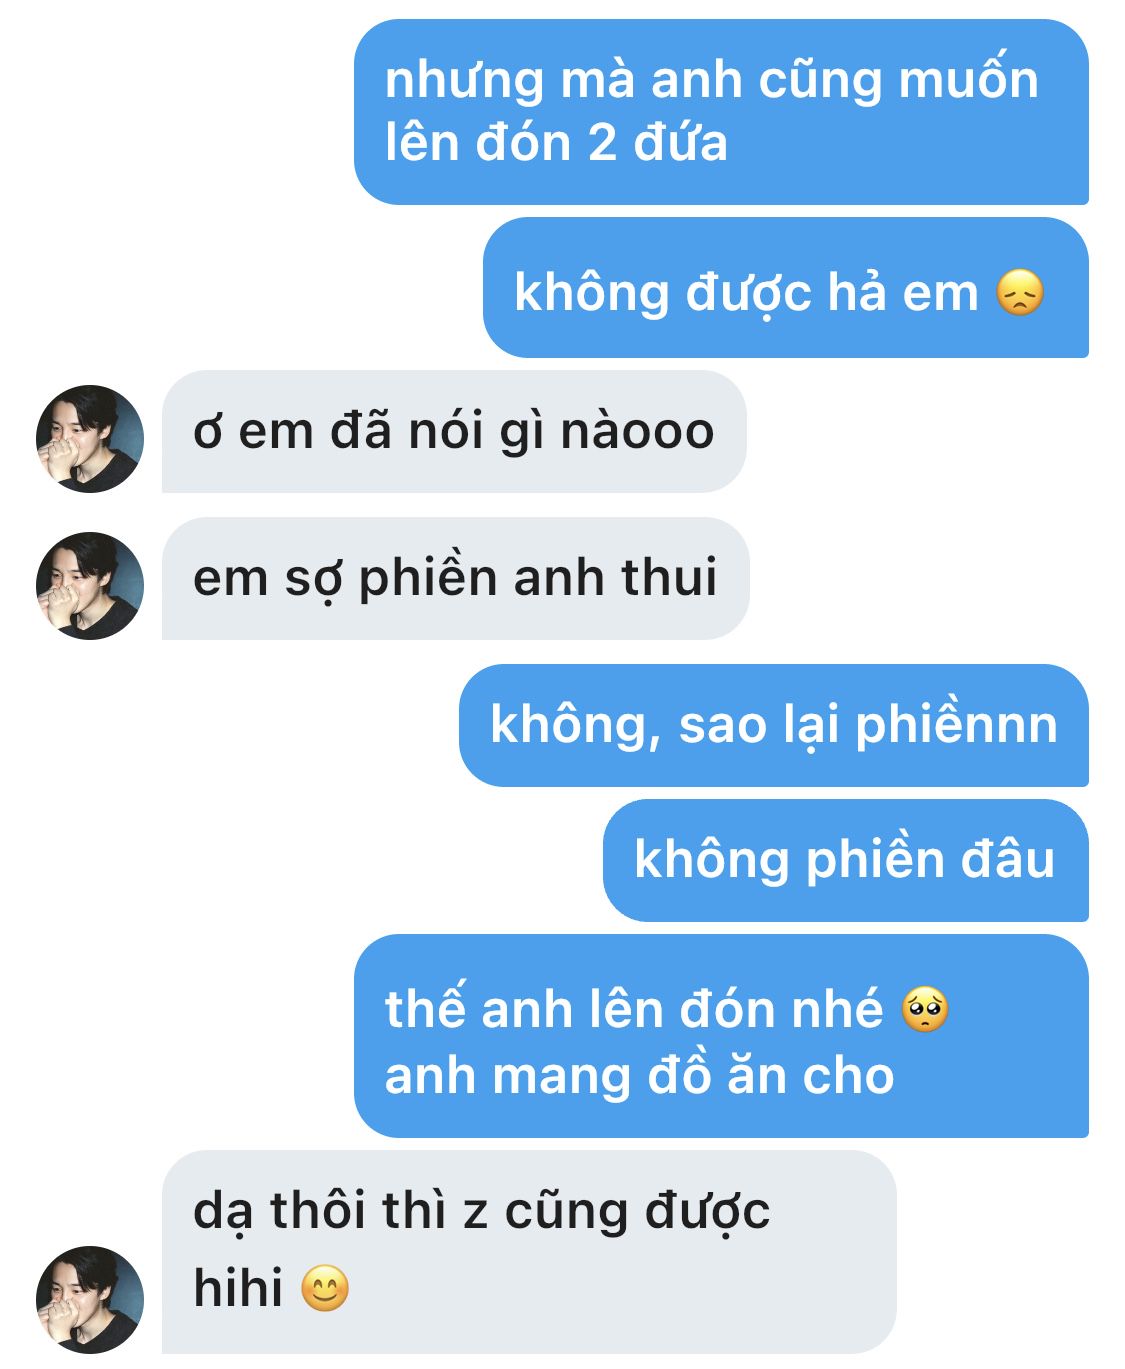
Task: Select the 'không được hả em' bubble
Action: (786, 288)
